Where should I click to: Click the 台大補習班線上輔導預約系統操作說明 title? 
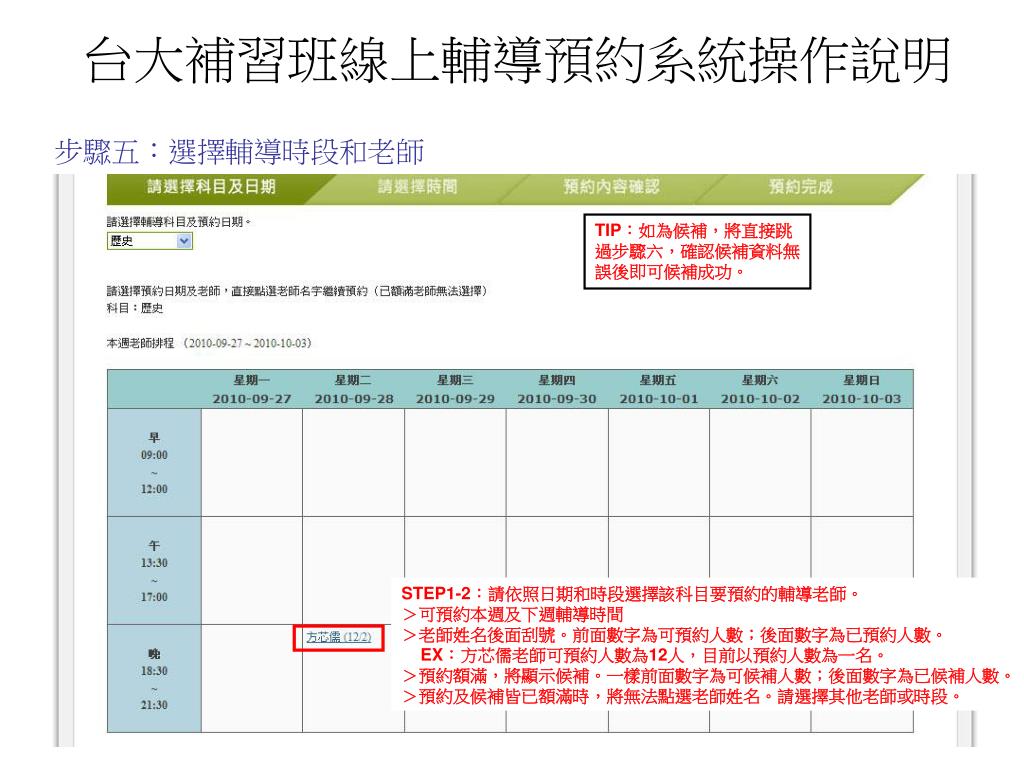coord(518,60)
